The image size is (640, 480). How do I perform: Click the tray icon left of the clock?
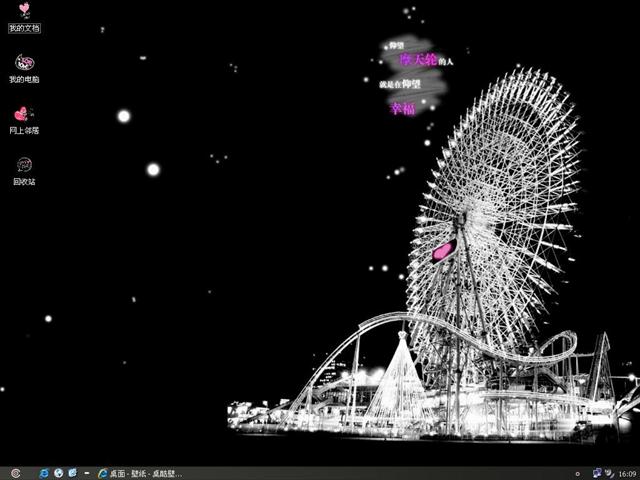(x=610, y=472)
